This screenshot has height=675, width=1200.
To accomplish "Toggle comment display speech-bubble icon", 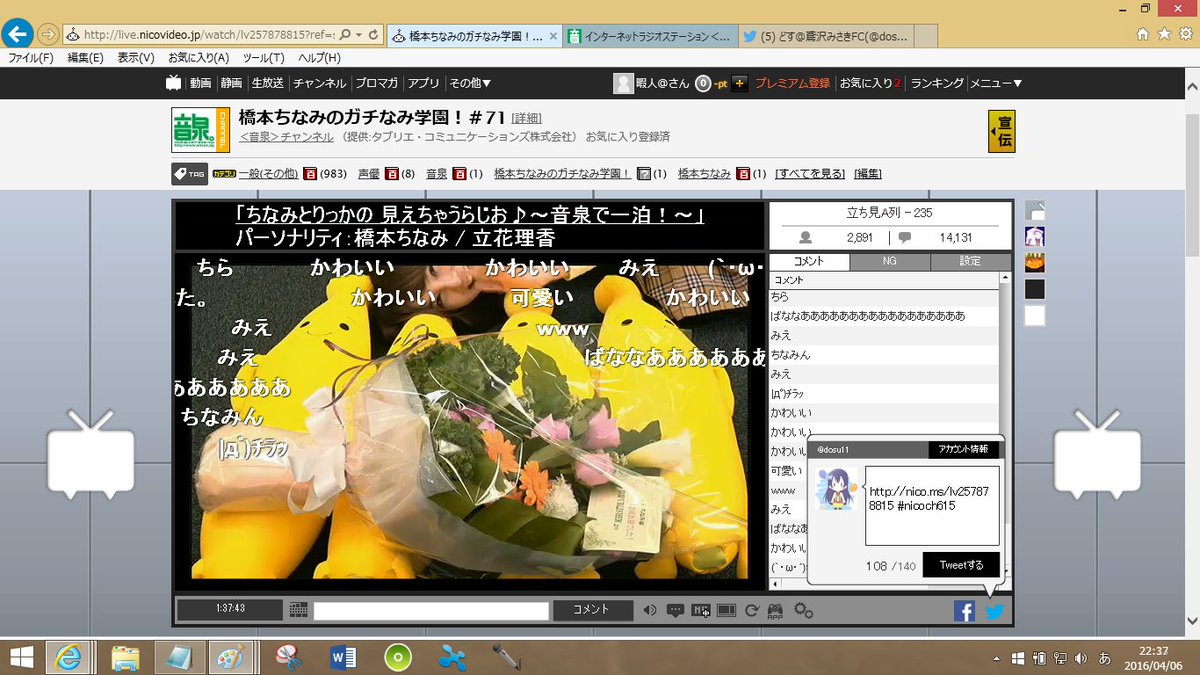I will click(675, 610).
